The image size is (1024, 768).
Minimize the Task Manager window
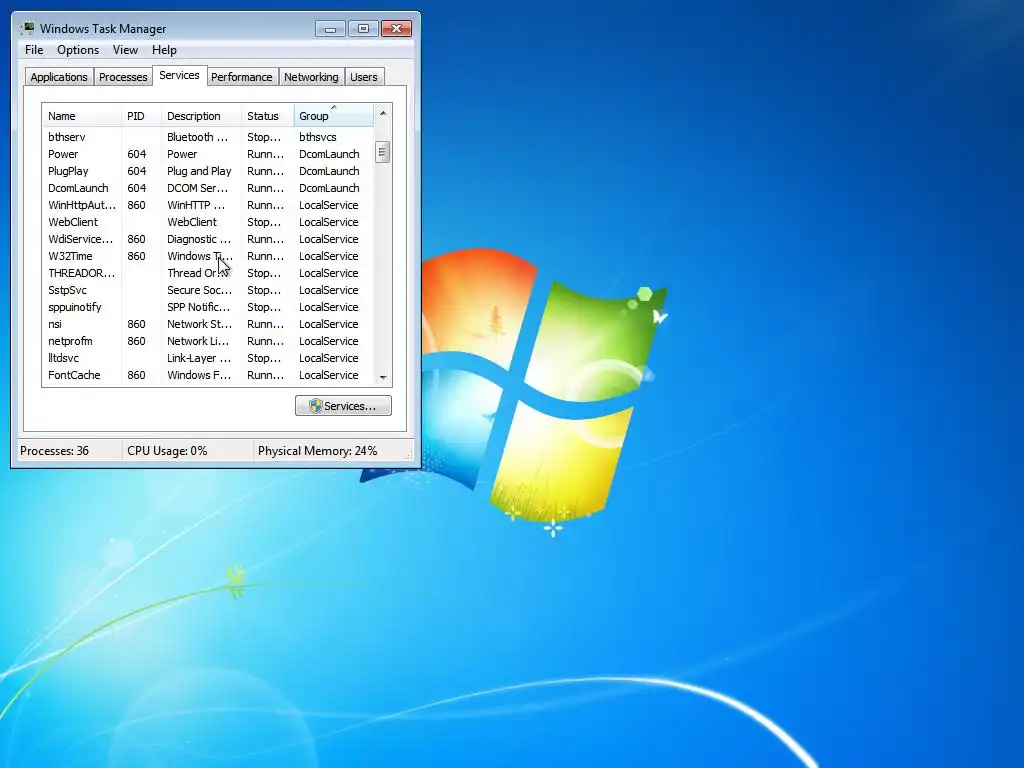[x=330, y=29]
